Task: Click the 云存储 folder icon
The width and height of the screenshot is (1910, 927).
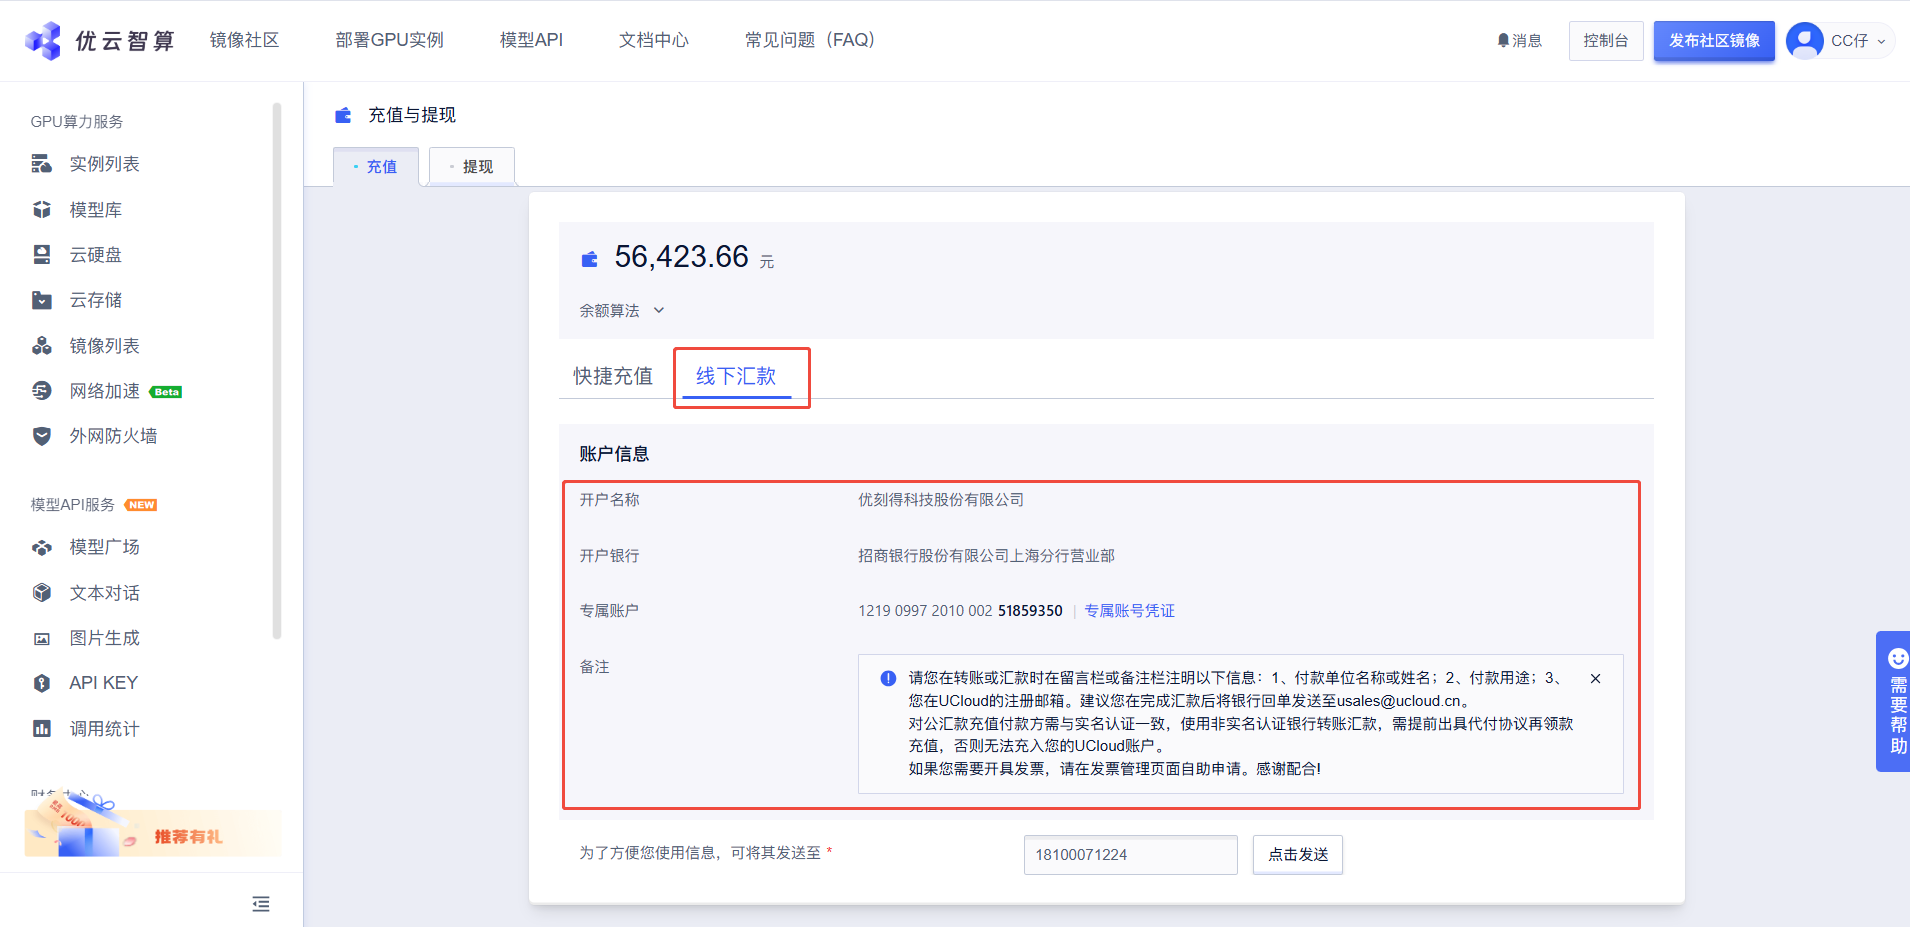Action: pos(42,300)
